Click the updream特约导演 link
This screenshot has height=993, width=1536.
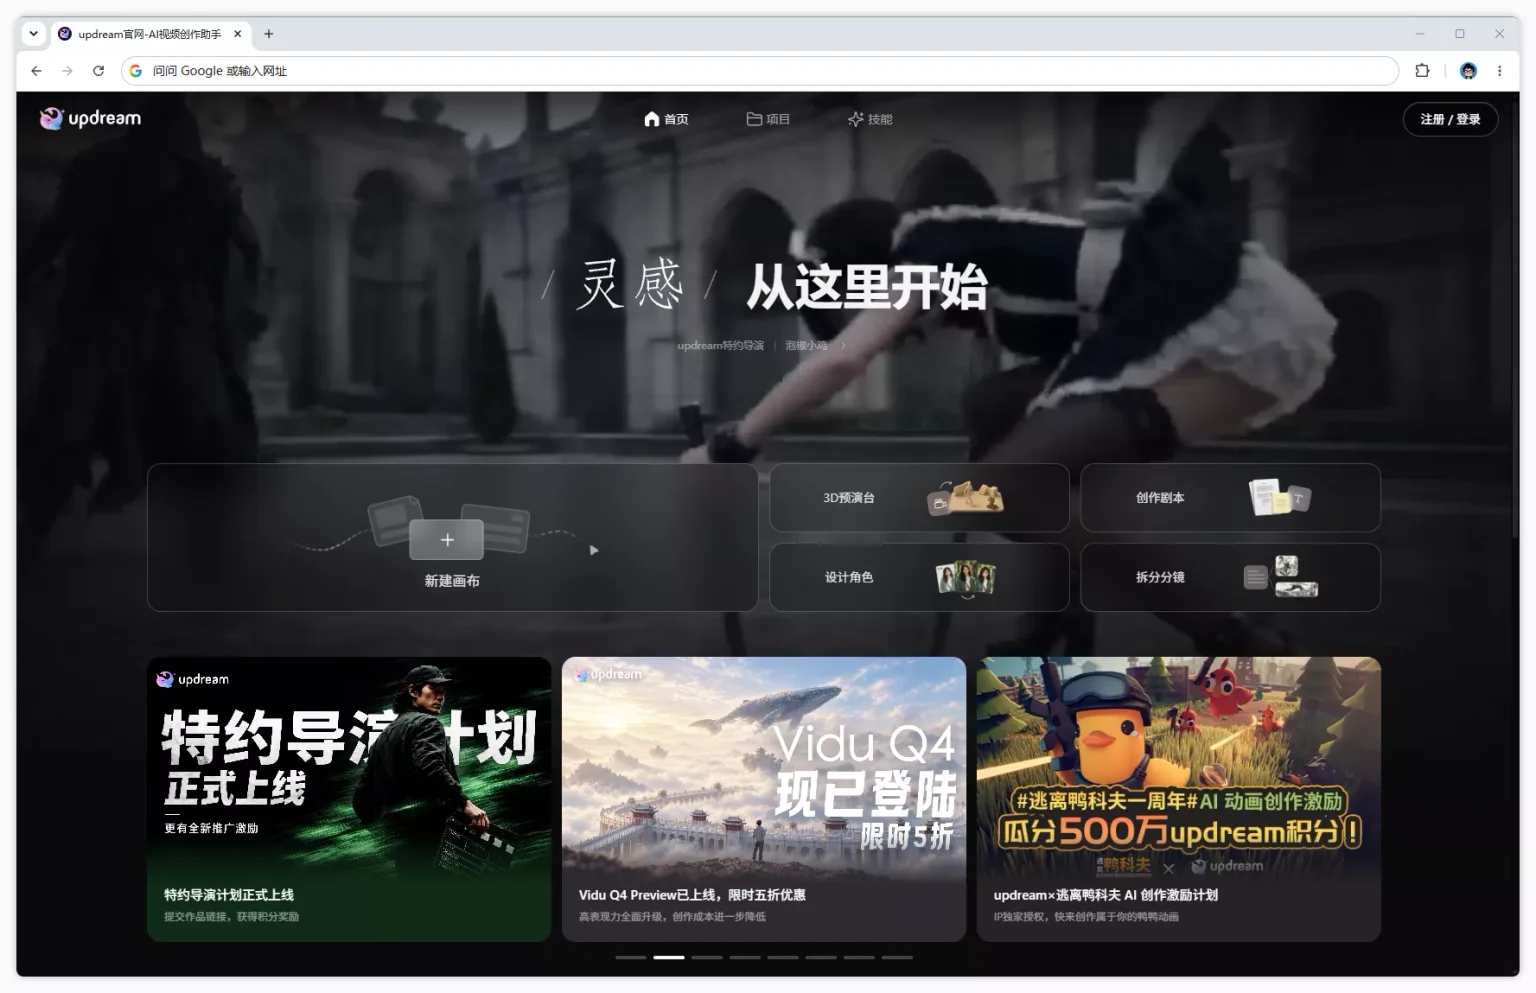point(720,346)
